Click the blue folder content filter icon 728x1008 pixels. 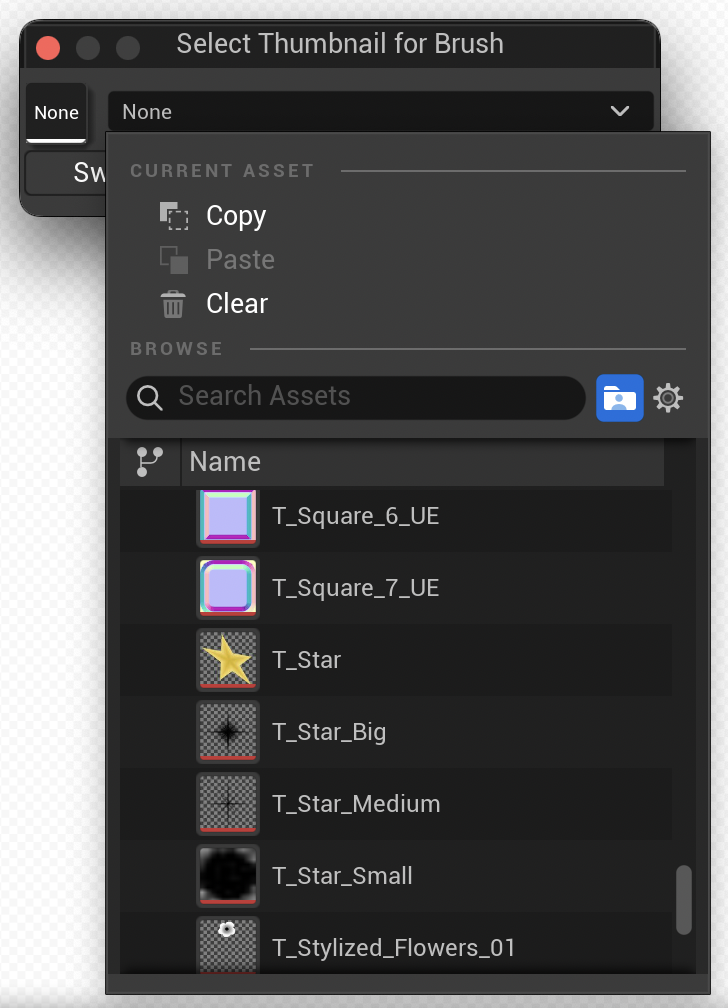pyautogui.click(x=619, y=398)
